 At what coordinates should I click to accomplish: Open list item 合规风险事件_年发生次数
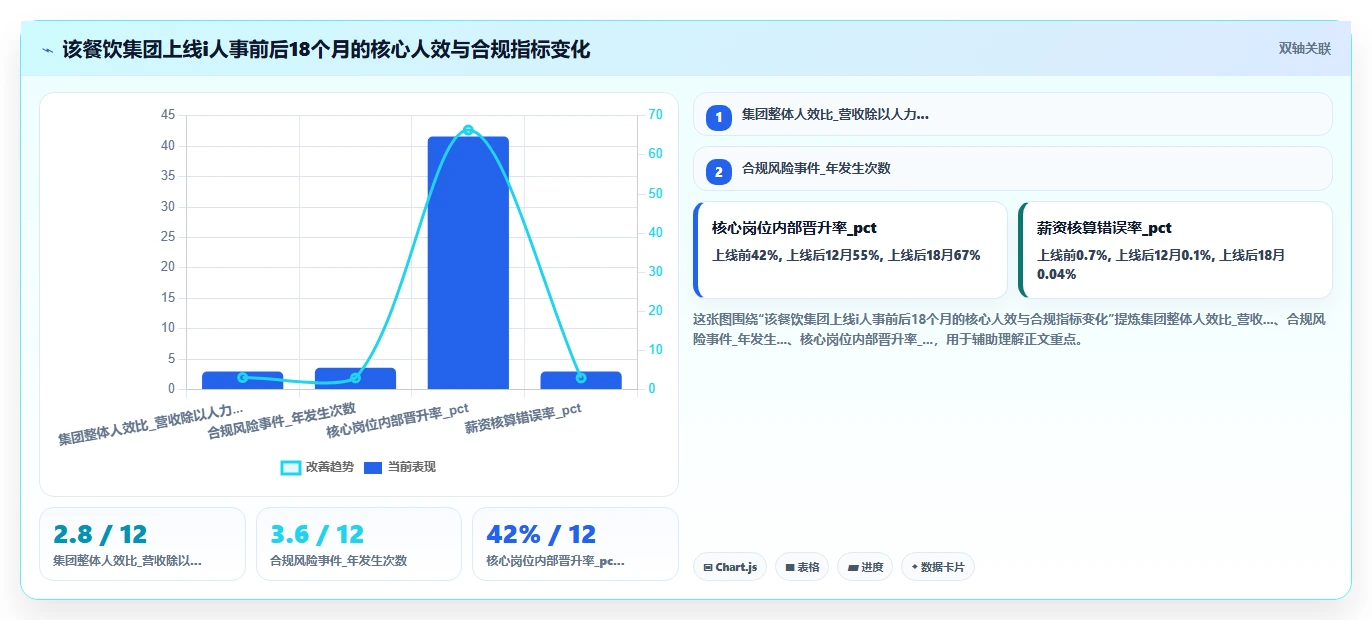point(1012,169)
